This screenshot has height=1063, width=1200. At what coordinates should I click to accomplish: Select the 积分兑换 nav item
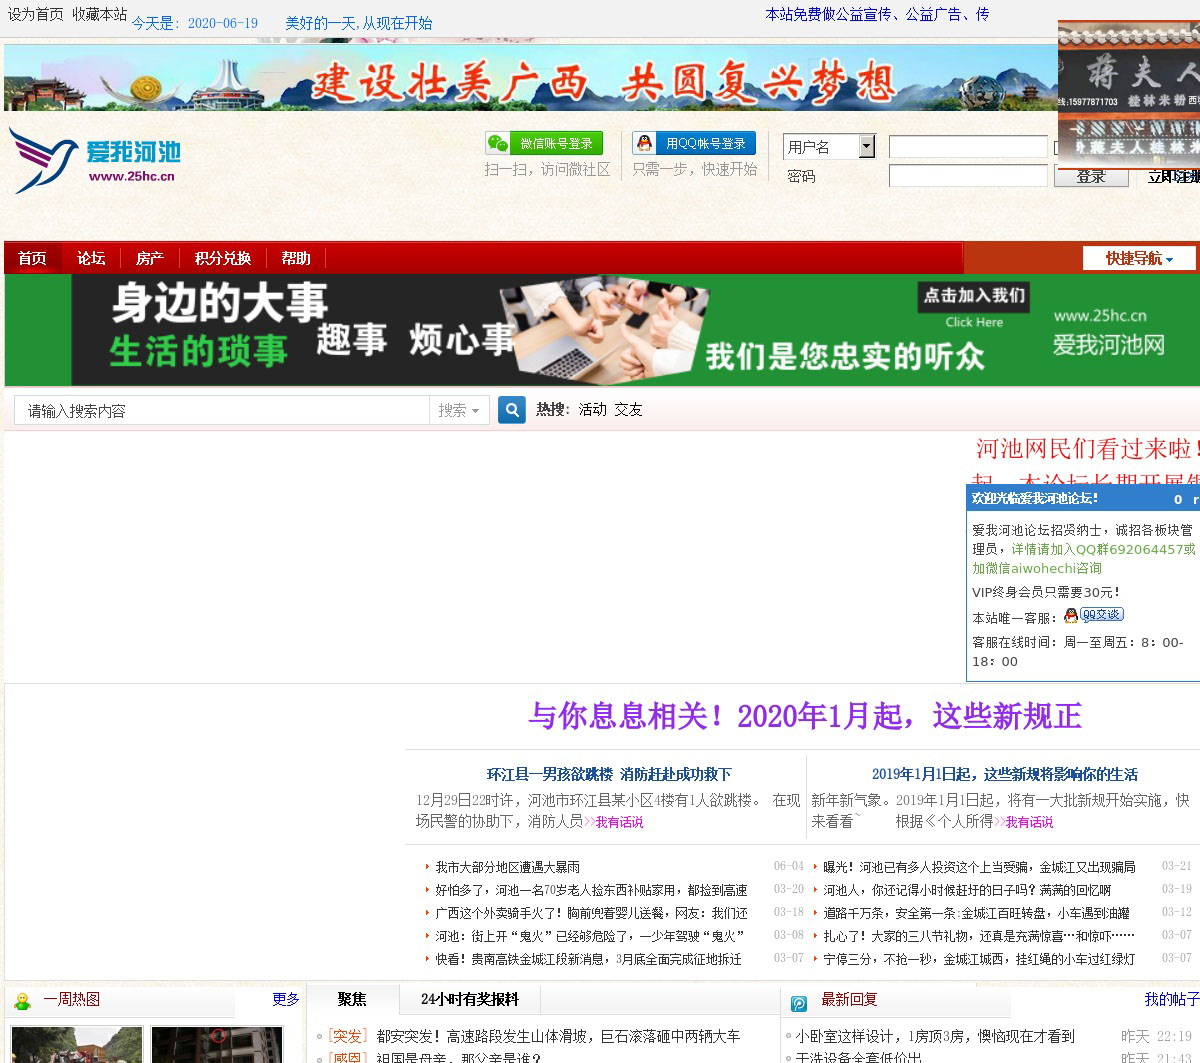(x=223, y=258)
